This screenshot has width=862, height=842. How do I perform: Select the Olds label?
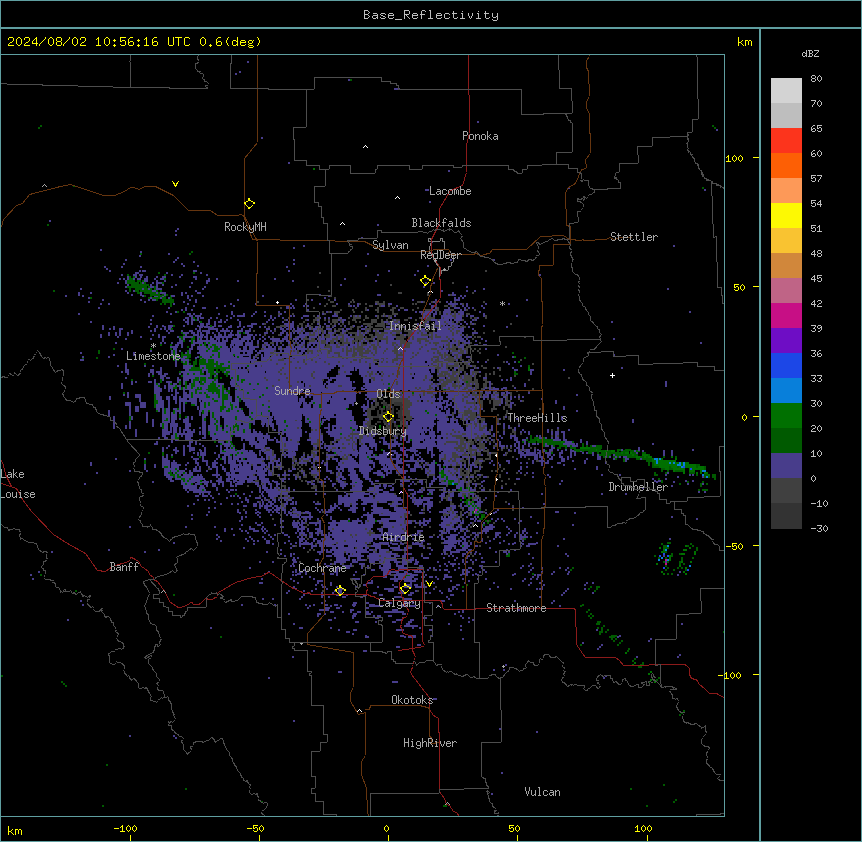(388, 394)
